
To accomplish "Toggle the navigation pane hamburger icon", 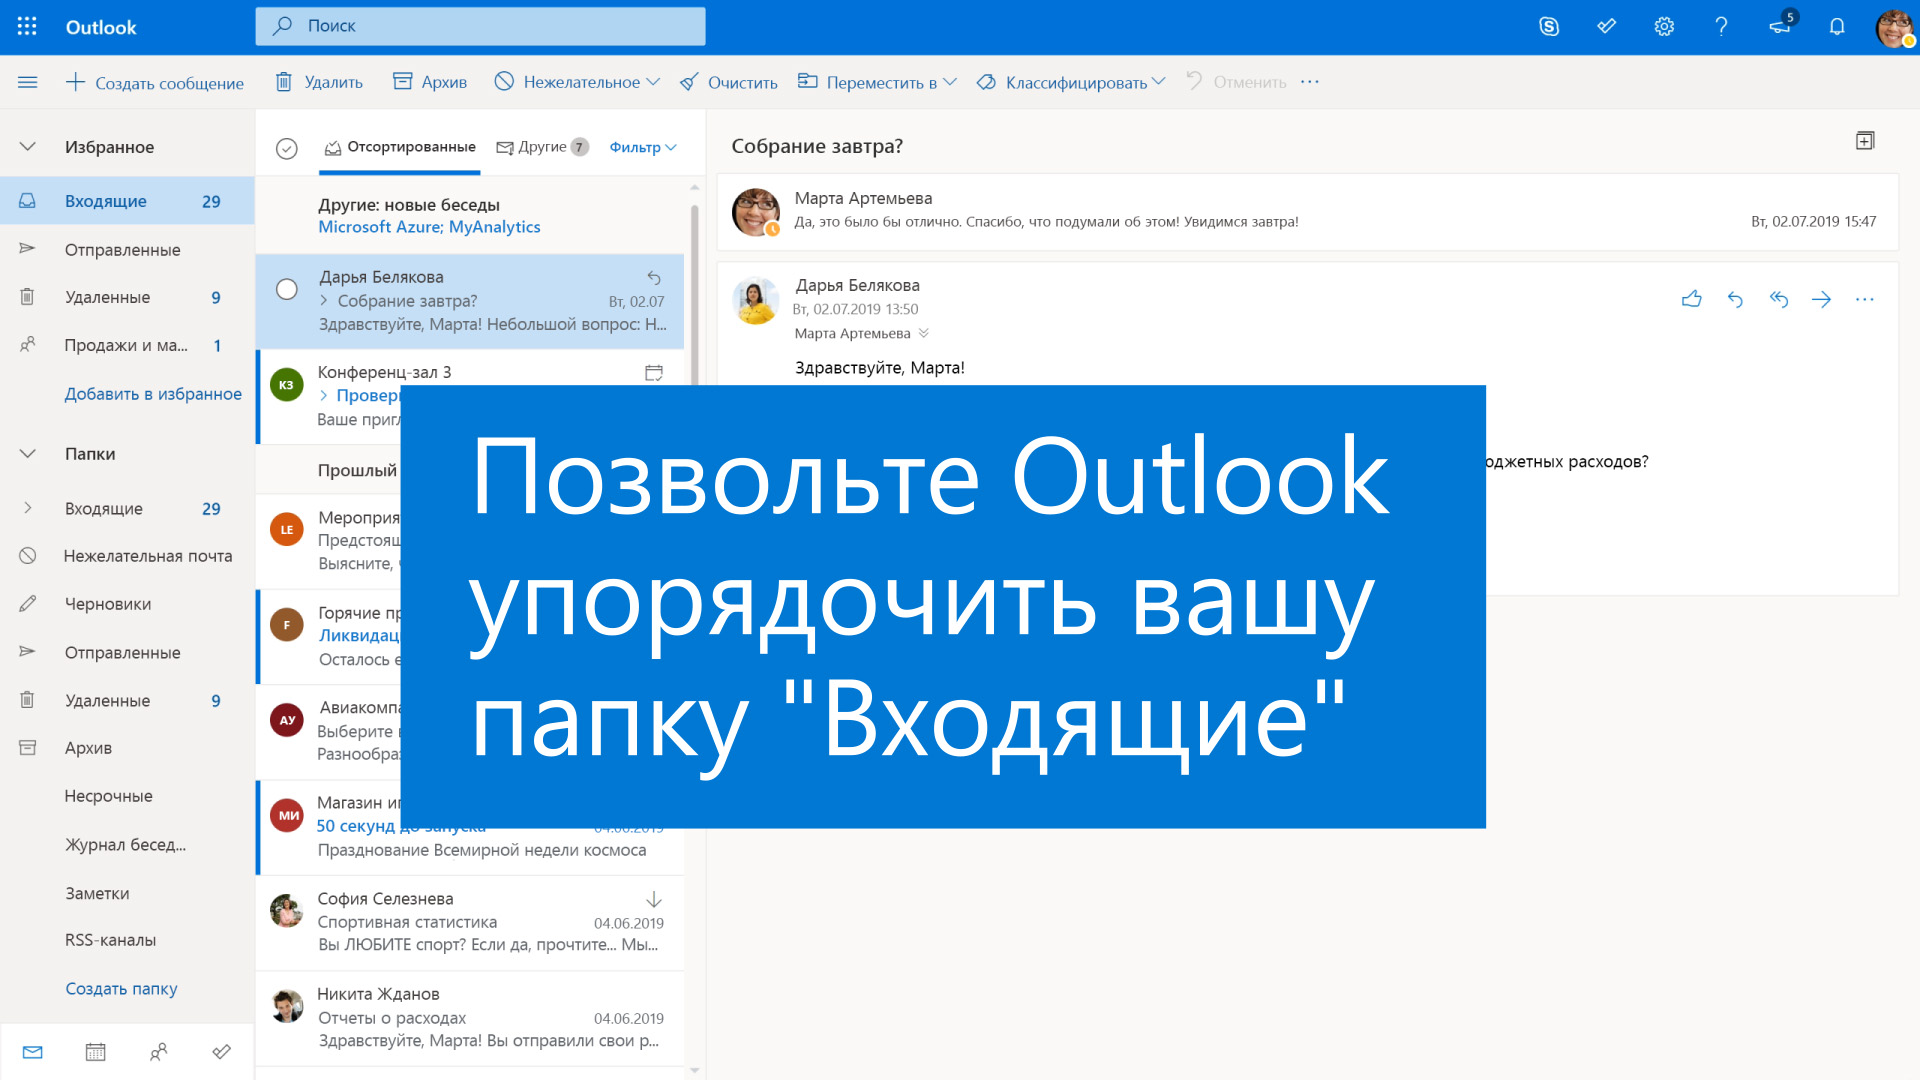I will [27, 82].
